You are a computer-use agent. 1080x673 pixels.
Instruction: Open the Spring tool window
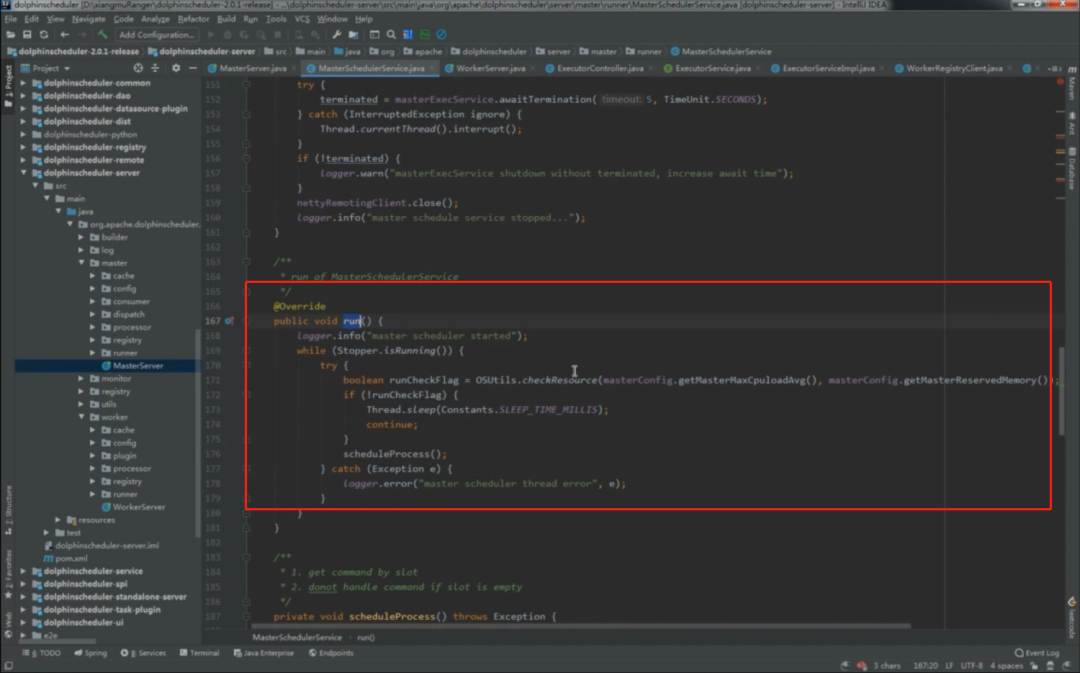[x=90, y=653]
